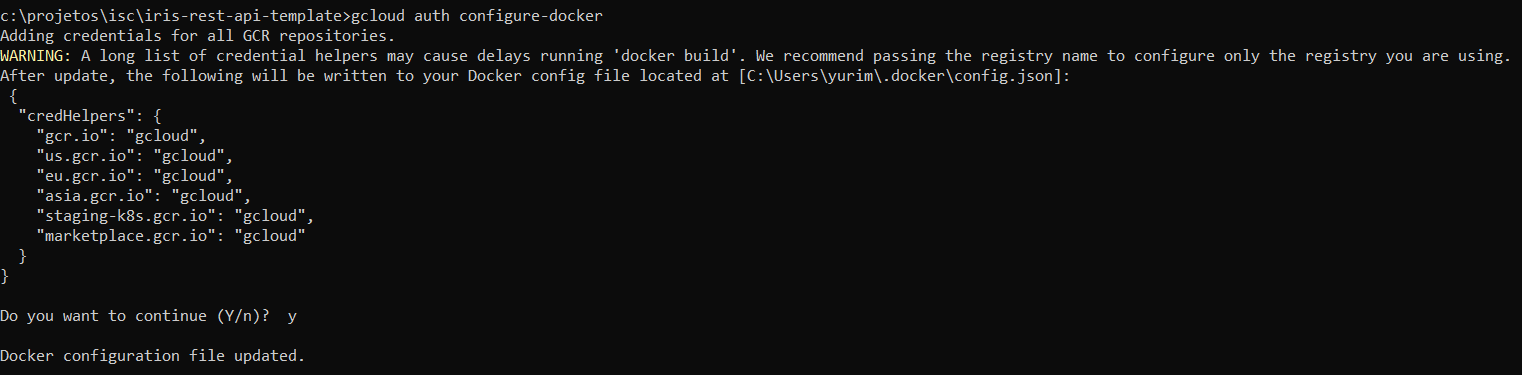Viewport: 1522px width, 375px height.
Task: Select the "marketplace.gcr.io" entry line
Action: (x=171, y=236)
